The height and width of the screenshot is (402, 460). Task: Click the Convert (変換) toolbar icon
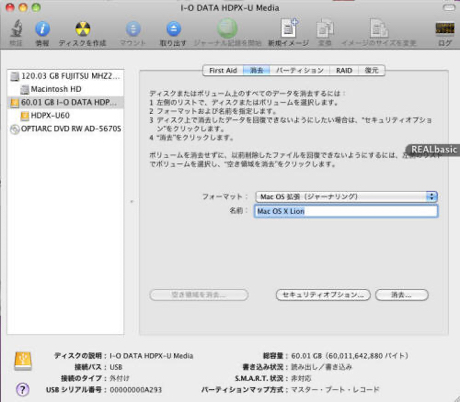[x=325, y=28]
